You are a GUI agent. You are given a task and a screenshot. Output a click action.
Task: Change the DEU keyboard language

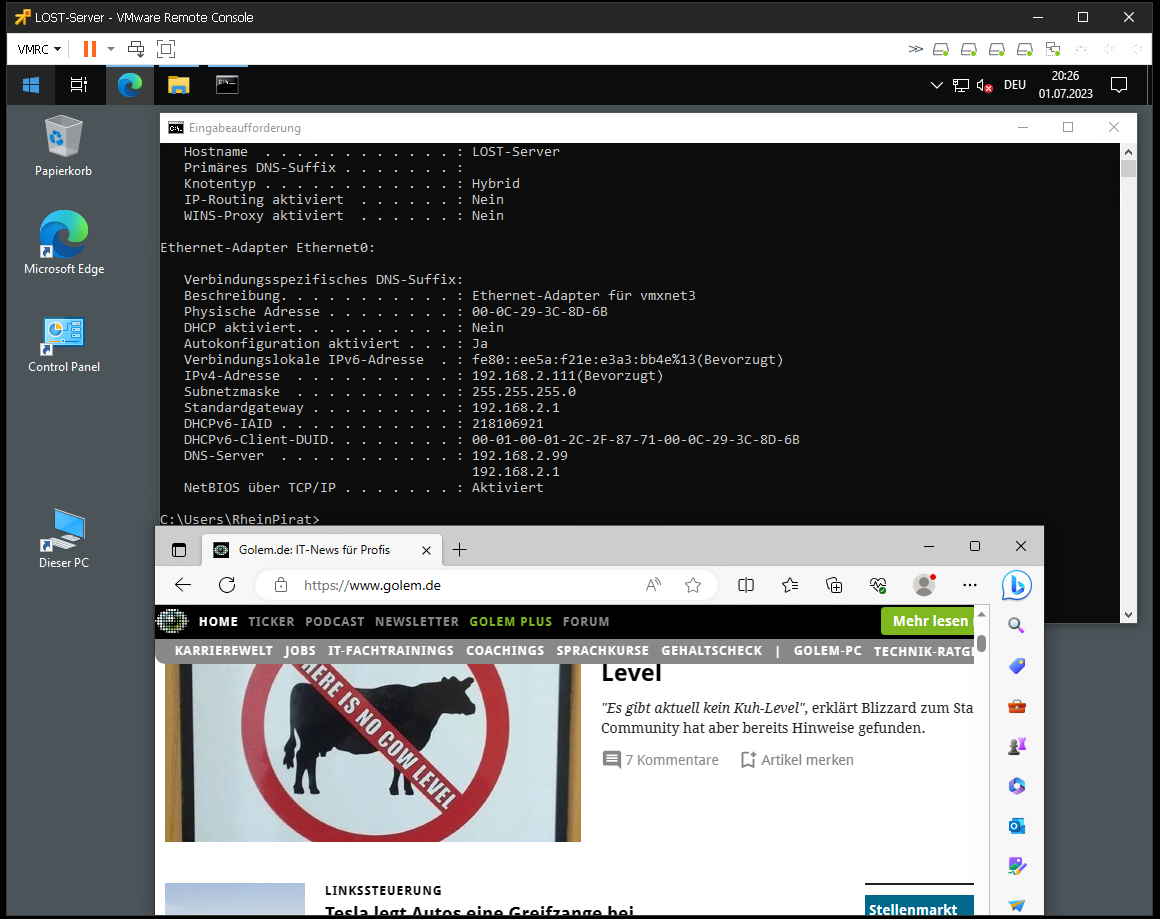(x=1015, y=85)
